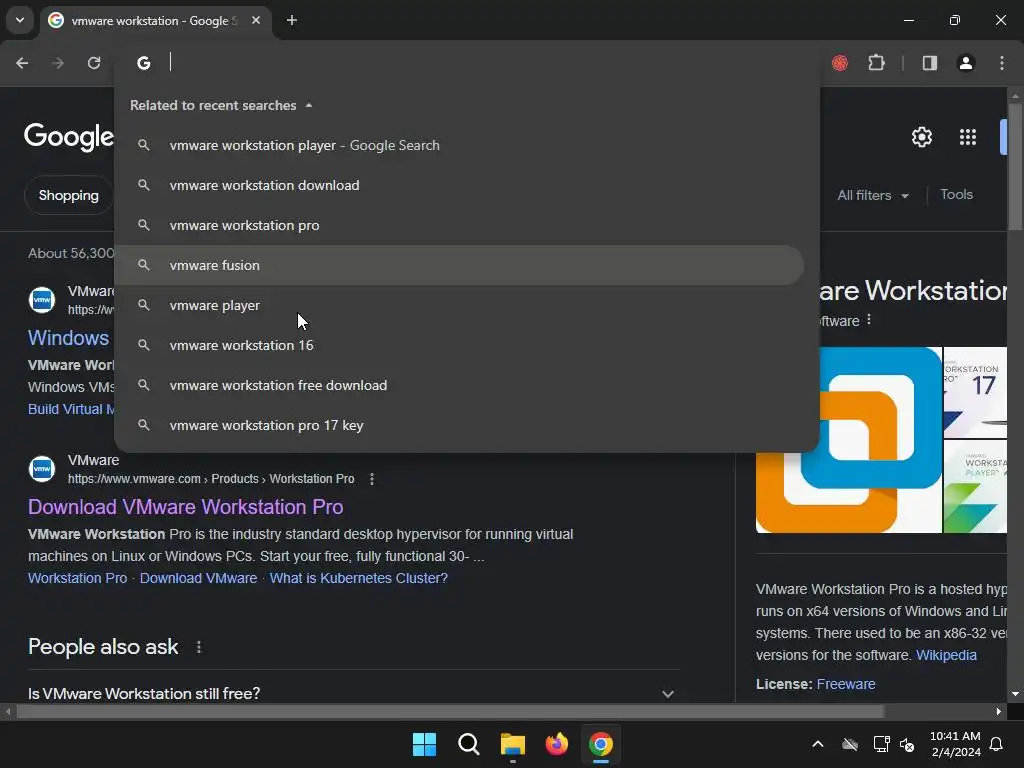Click the Freeware license link

846,684
